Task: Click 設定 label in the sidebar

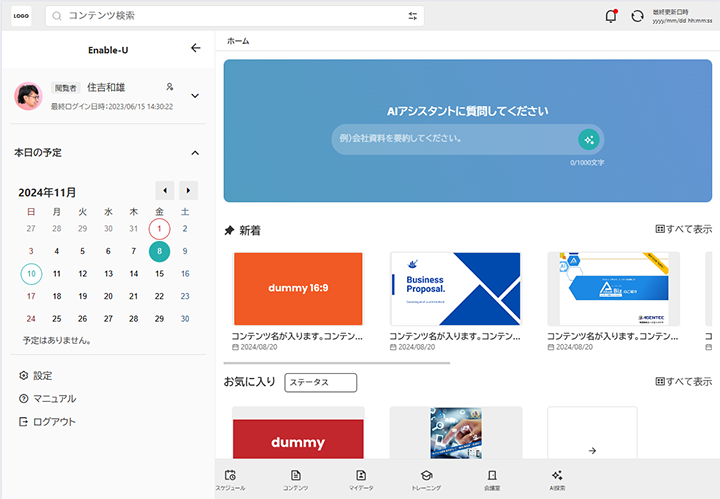Action: point(43,376)
